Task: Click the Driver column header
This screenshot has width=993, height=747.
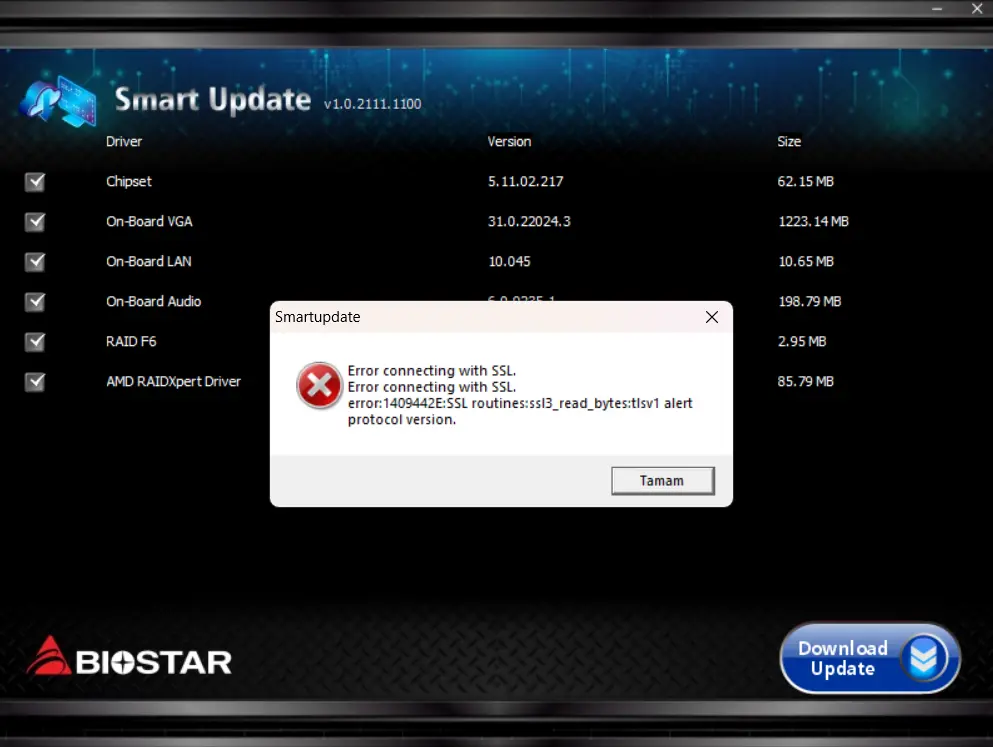Action: (x=124, y=142)
